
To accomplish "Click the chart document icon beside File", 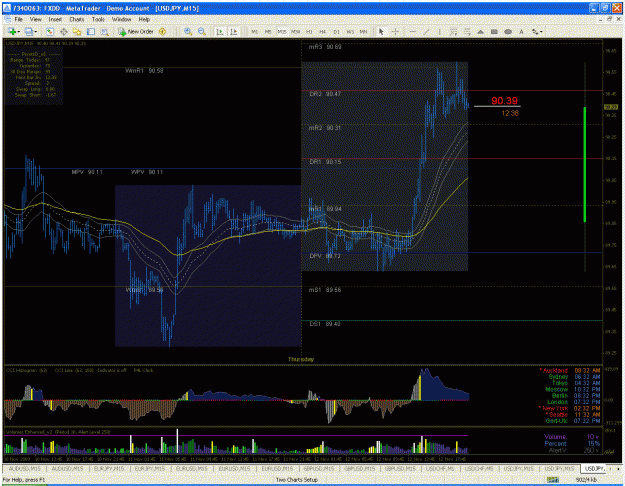I will click(x=8, y=19).
